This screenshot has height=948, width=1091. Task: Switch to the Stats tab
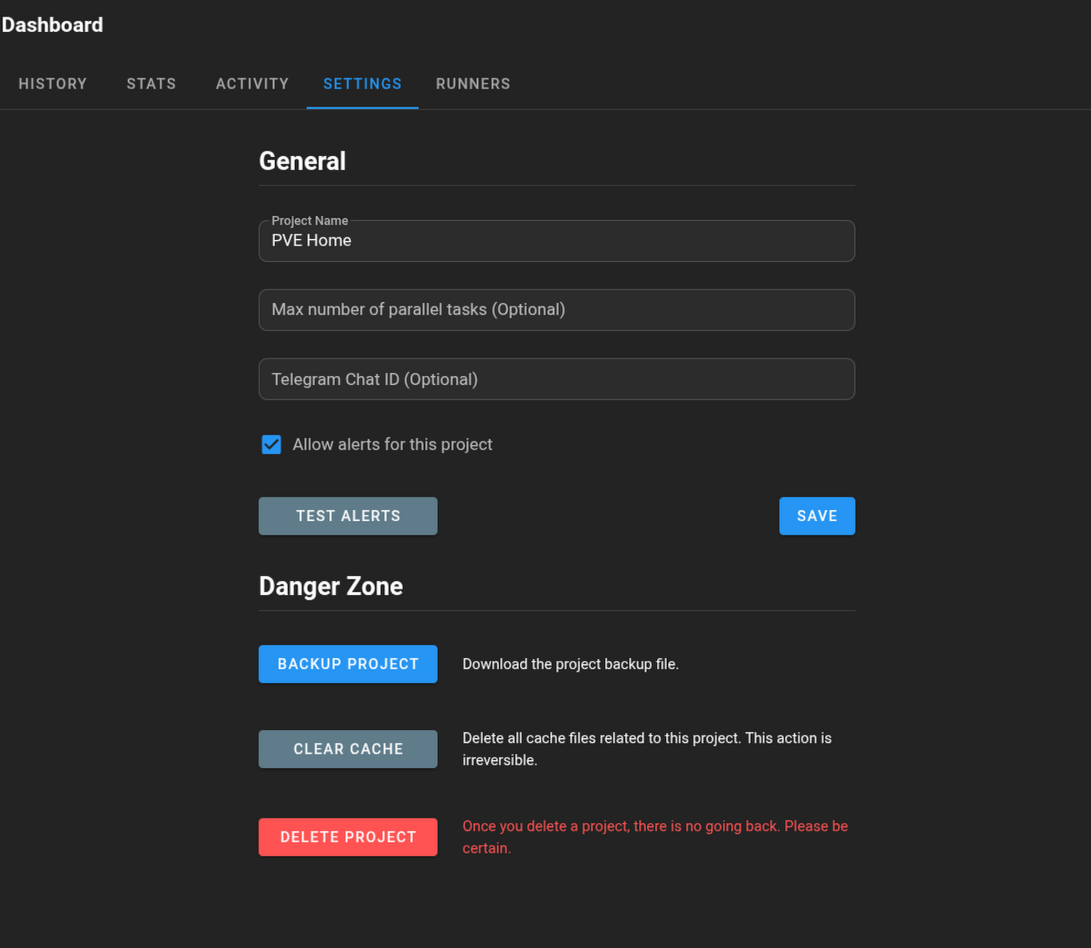click(x=151, y=84)
